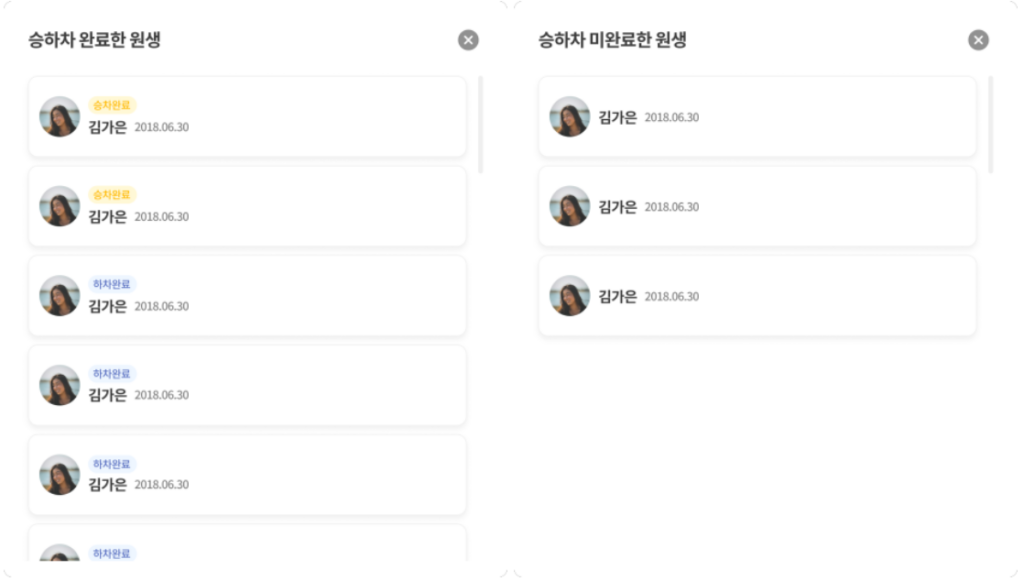Click the partially visible 하차완료 badge at the bottom
Screen dimensions: 1024x581
point(112,553)
